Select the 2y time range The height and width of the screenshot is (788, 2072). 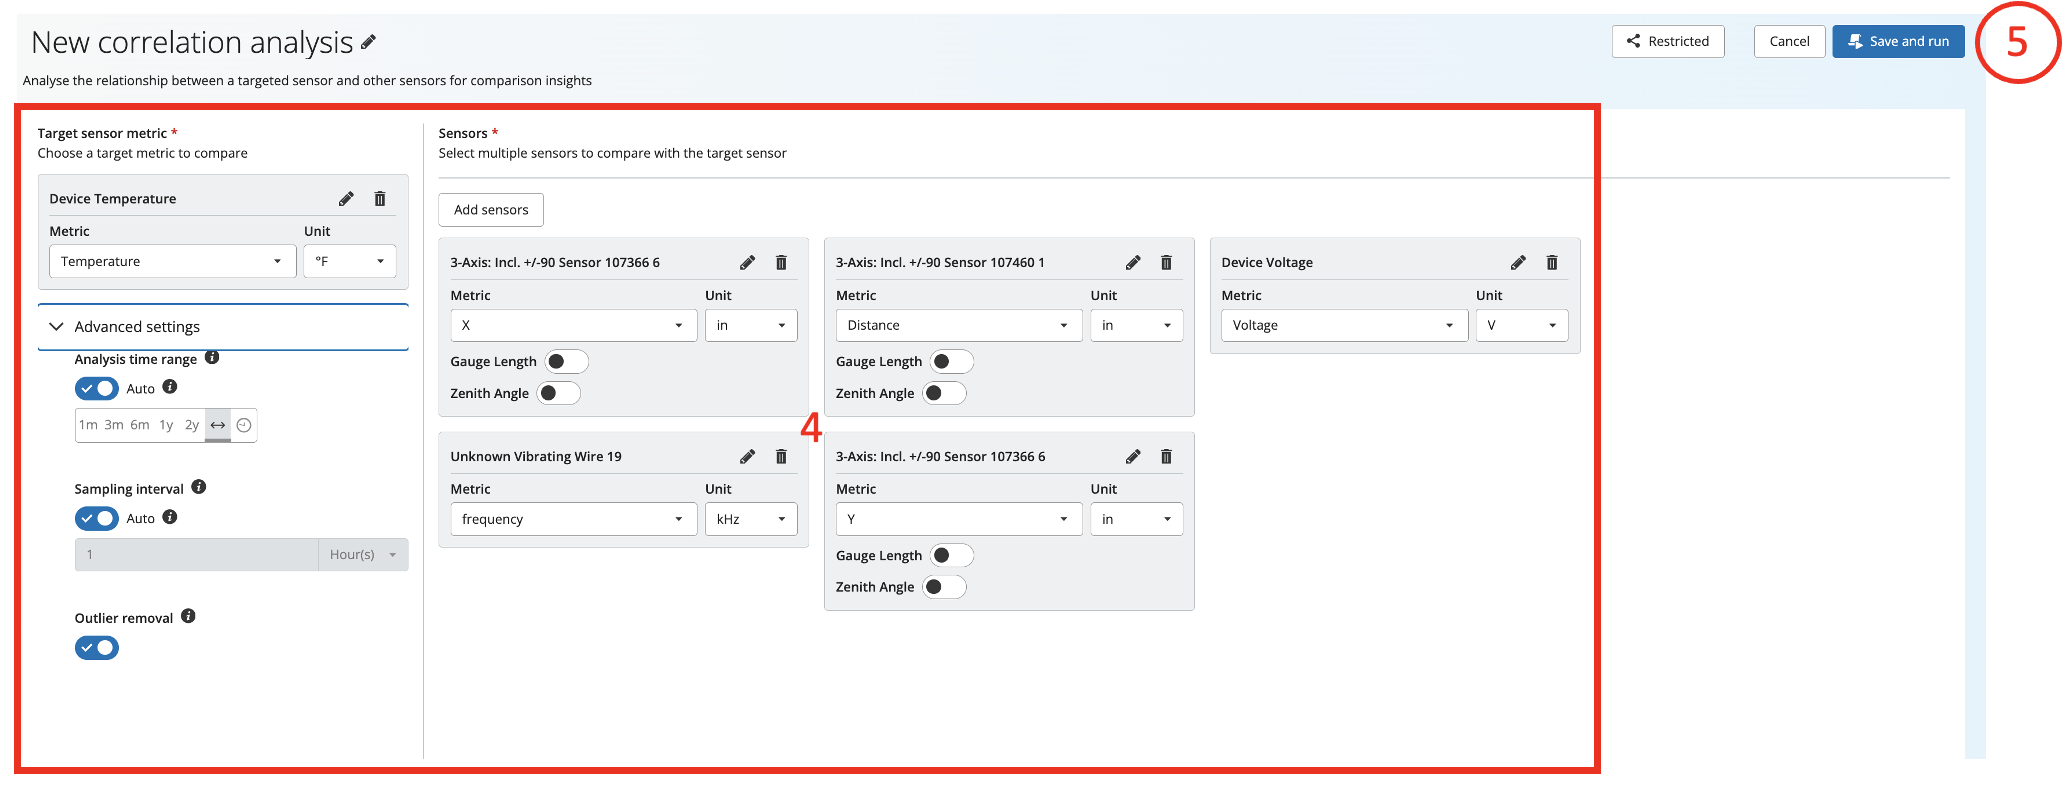click(x=192, y=425)
